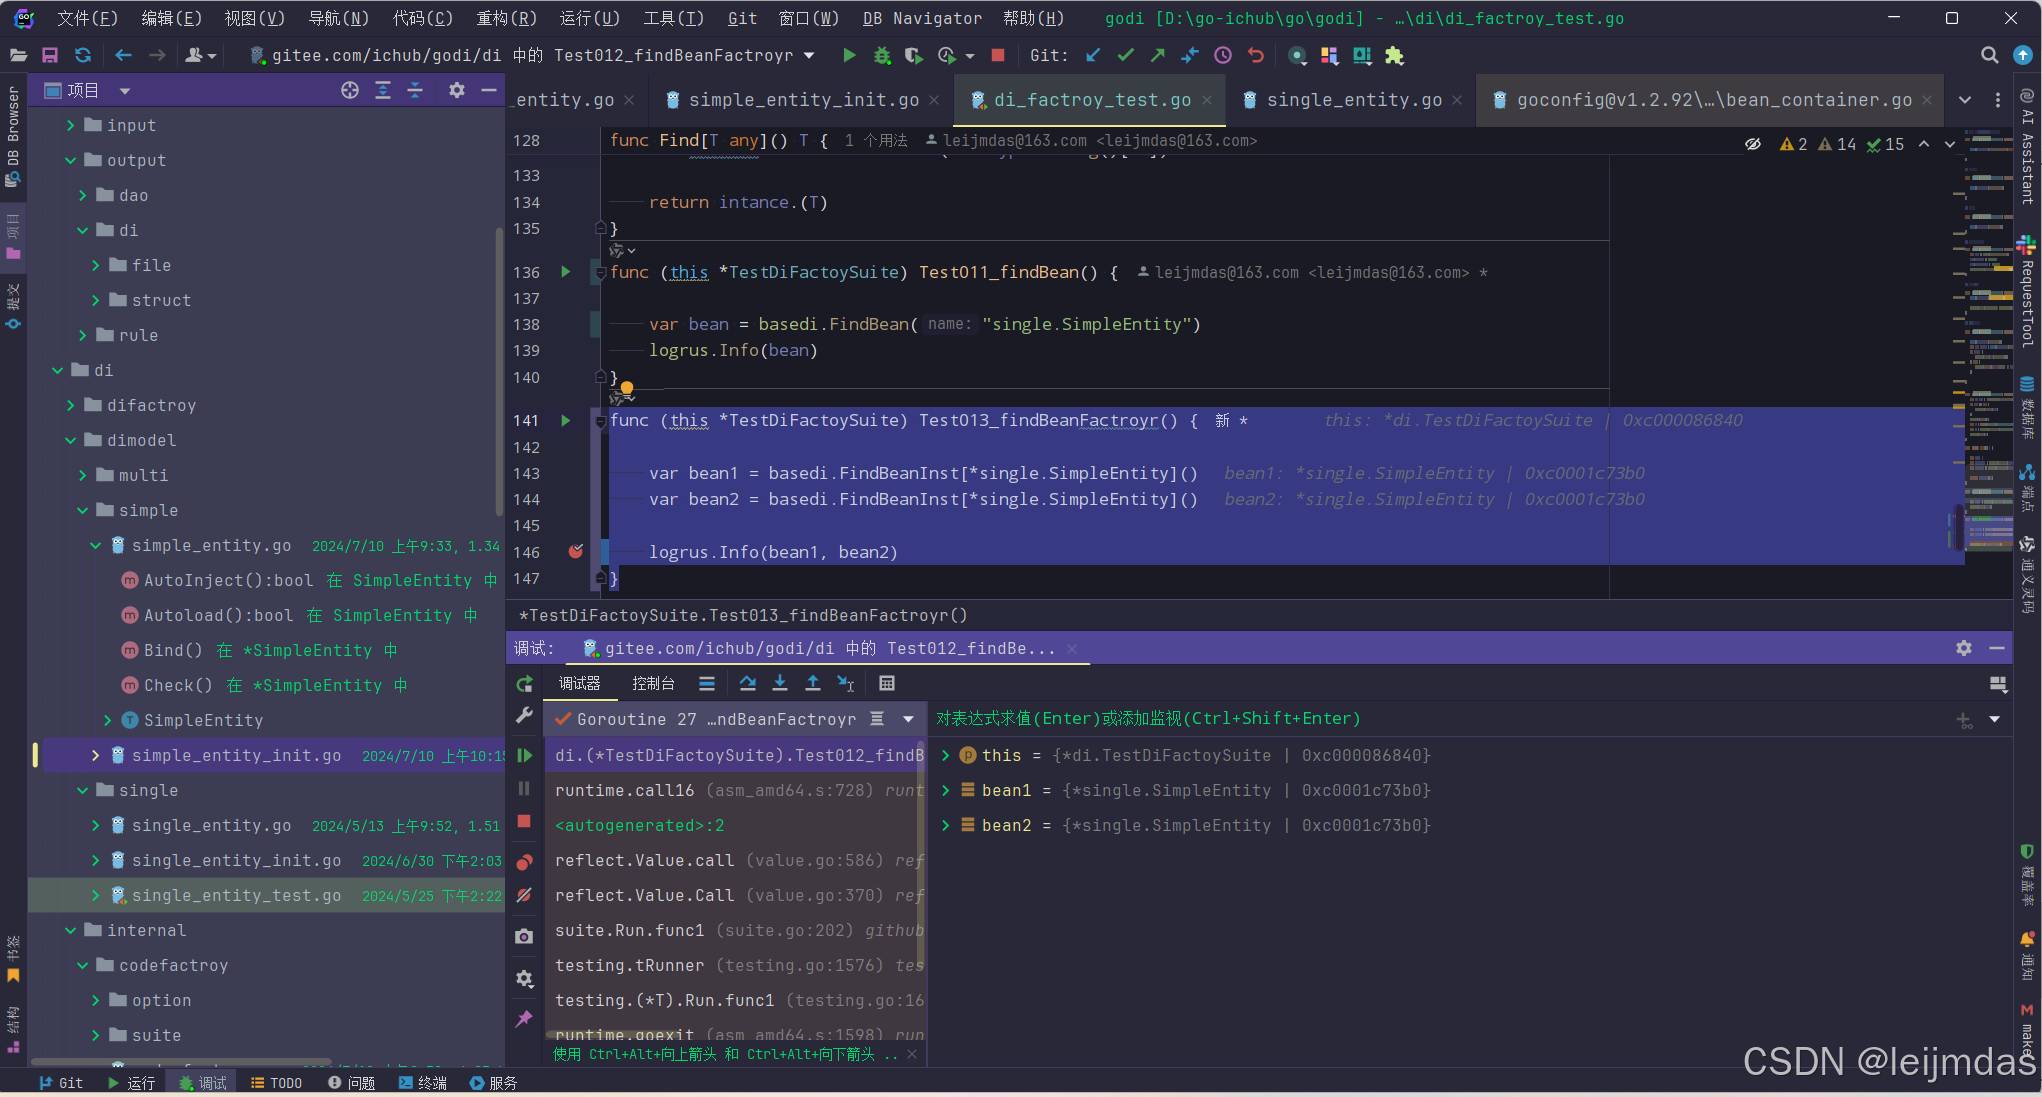
Task: Expand bean2 variable in debugger
Action: click(945, 825)
